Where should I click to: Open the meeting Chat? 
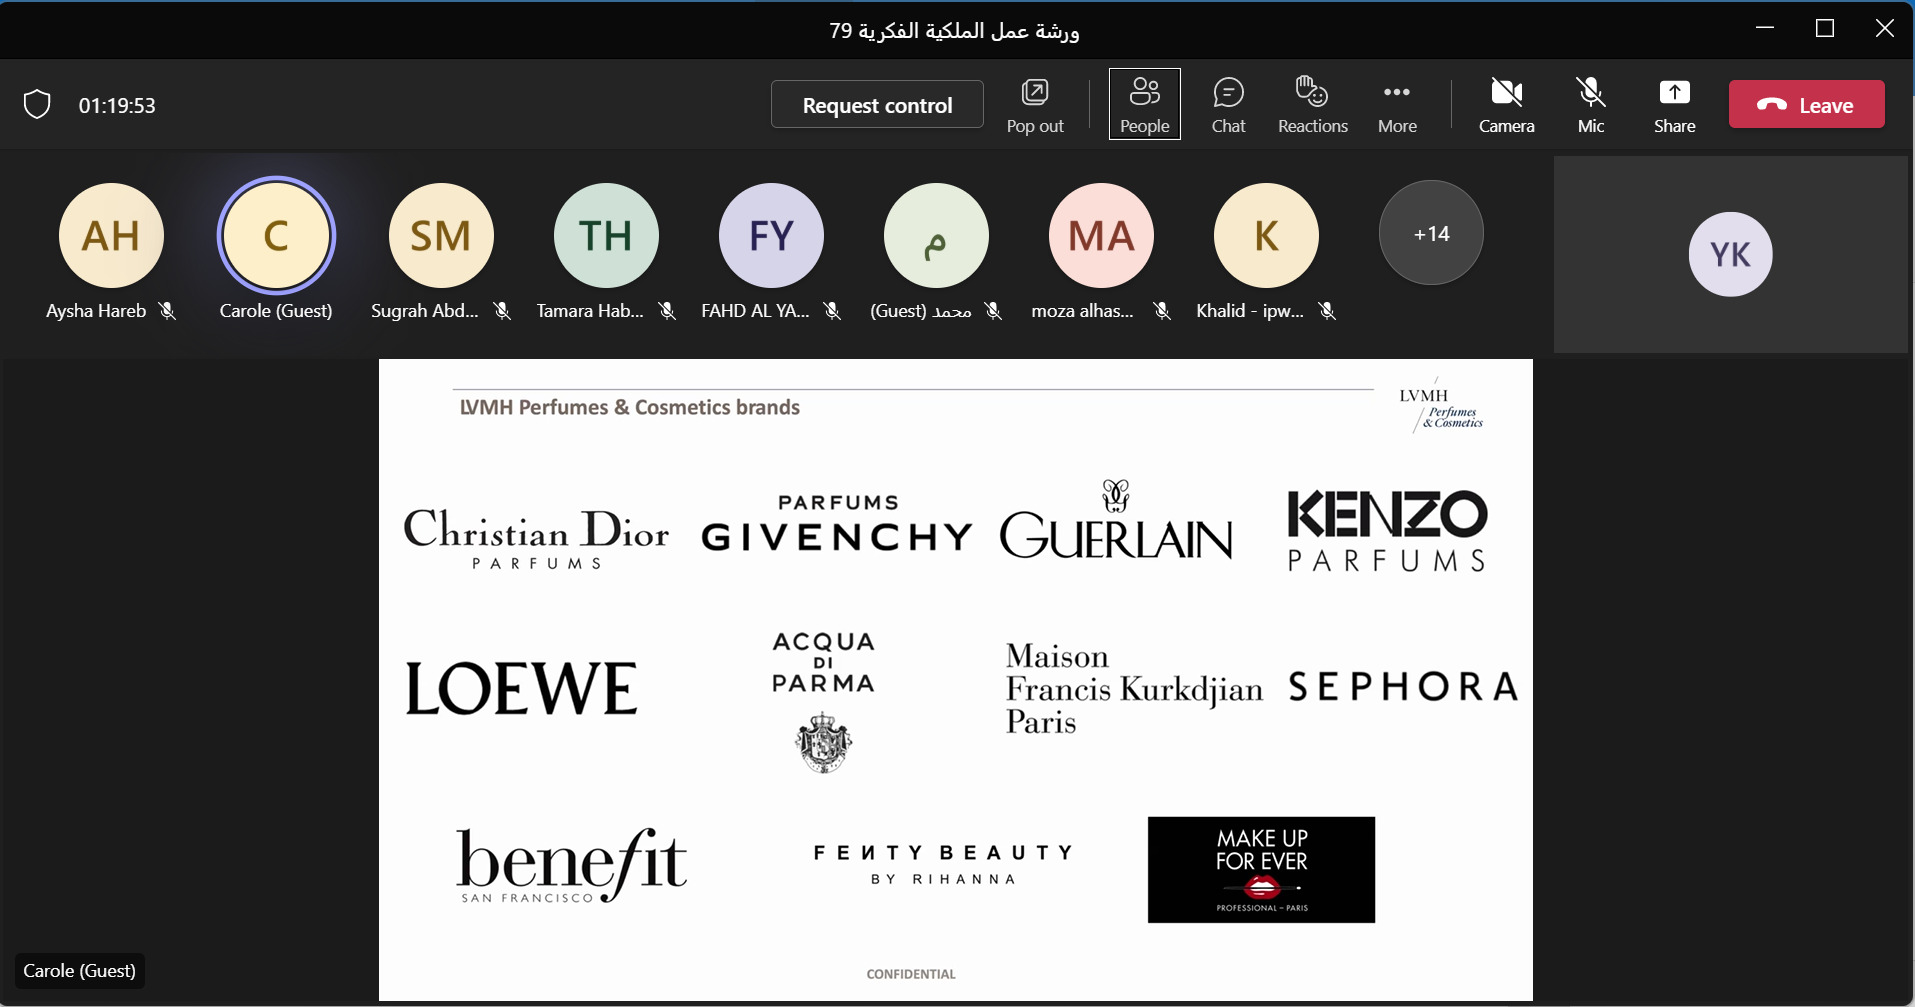1228,104
